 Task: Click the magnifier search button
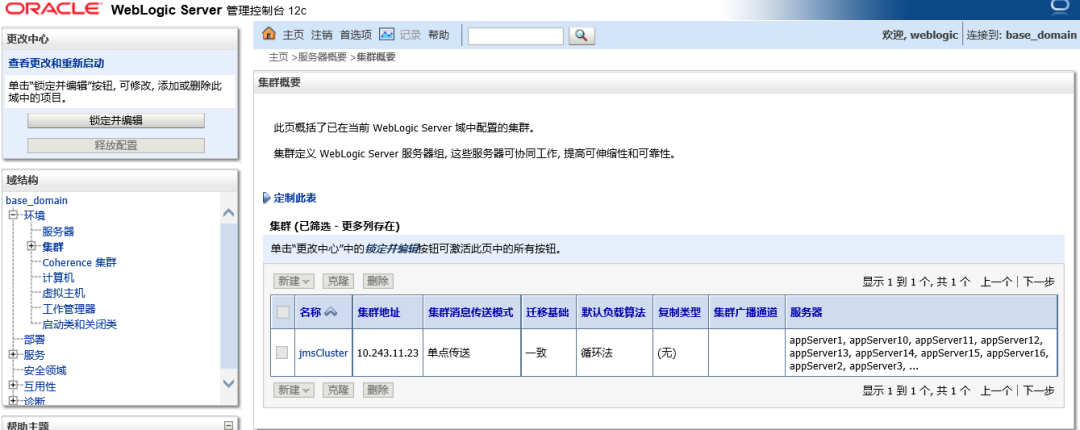click(x=581, y=36)
